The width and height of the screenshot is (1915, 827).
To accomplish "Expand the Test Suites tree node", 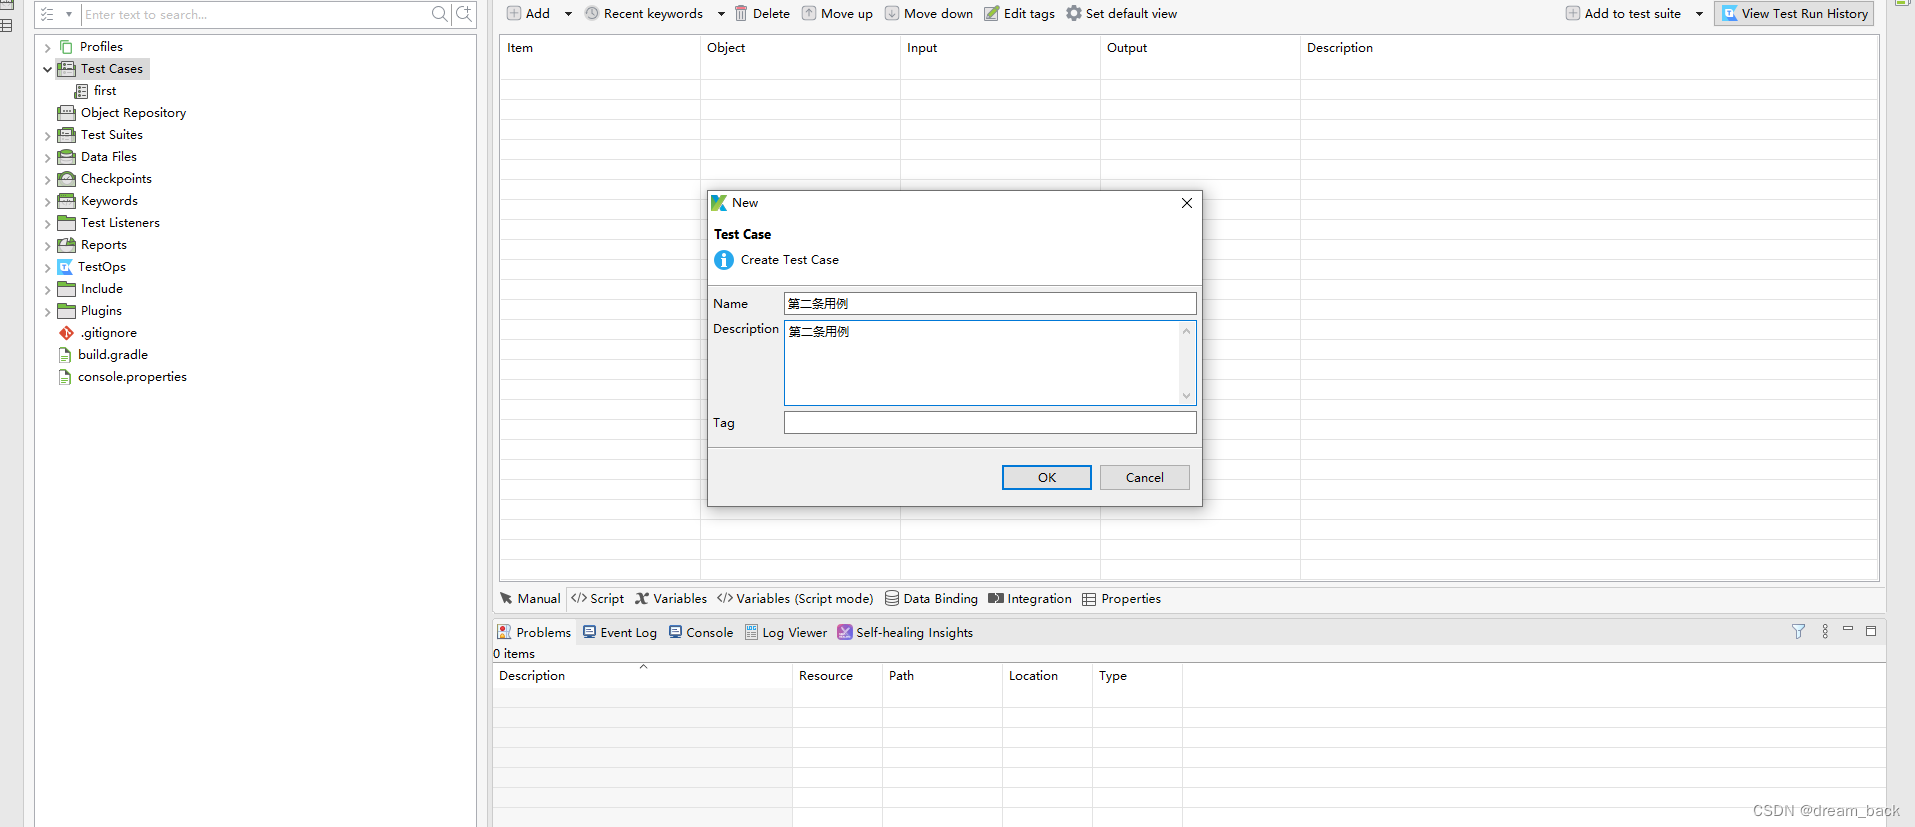I will (47, 135).
